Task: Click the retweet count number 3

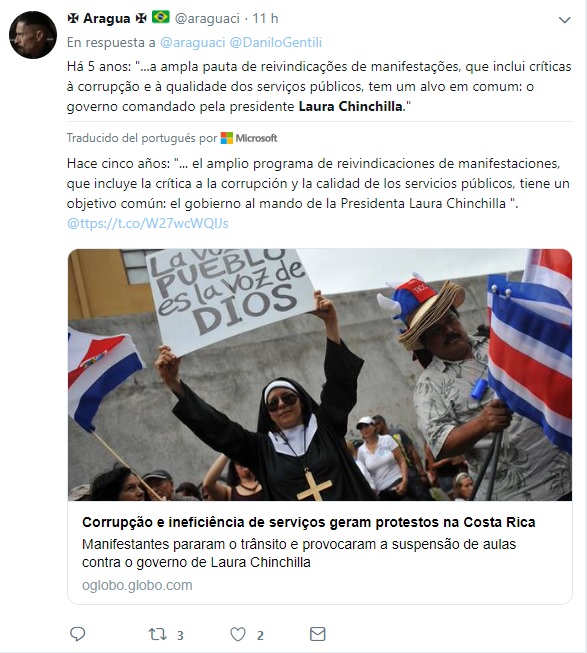Action: point(180,636)
